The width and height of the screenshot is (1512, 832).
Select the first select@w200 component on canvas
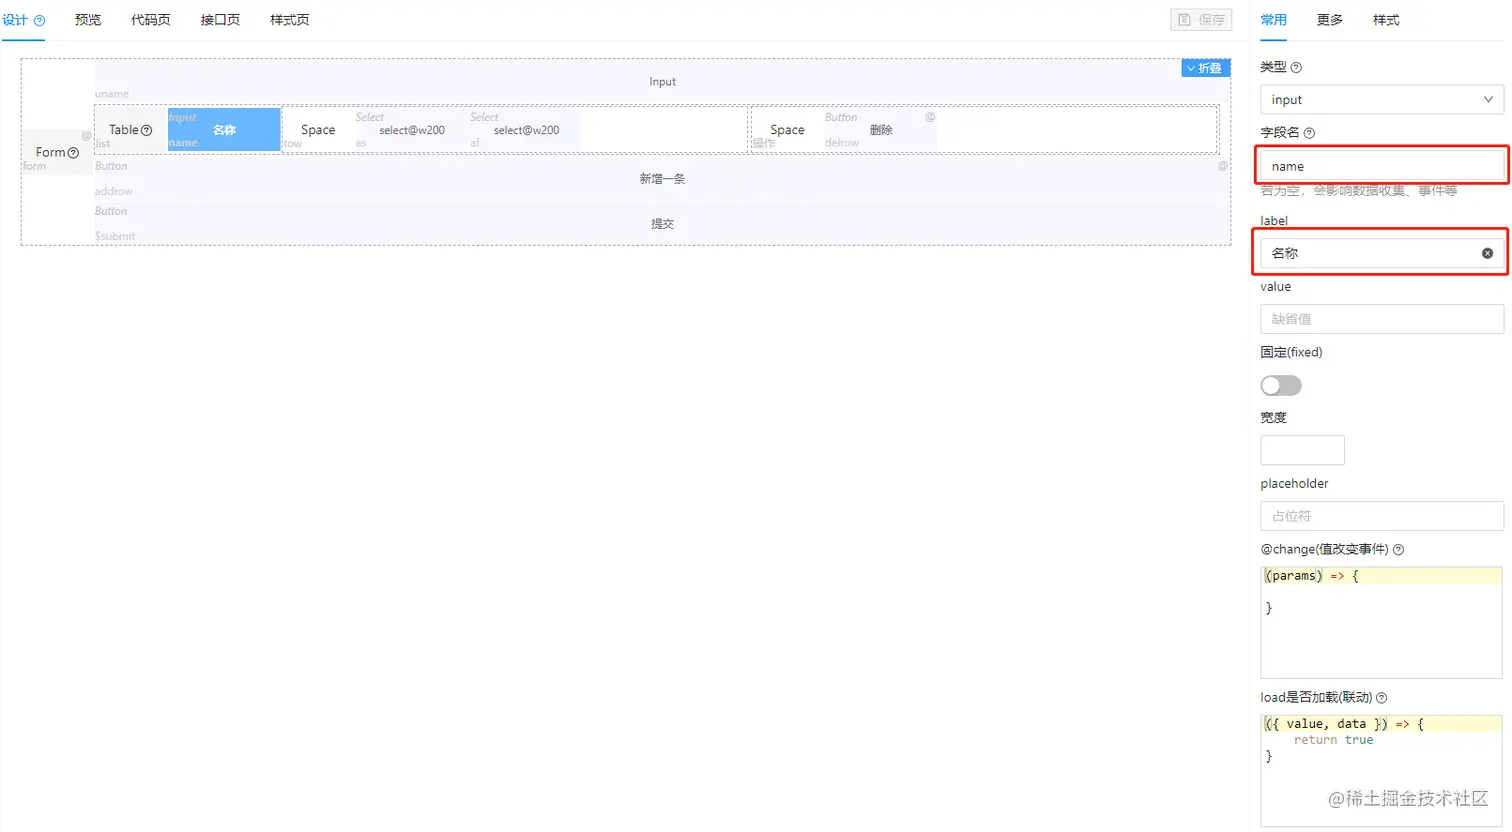(412, 130)
